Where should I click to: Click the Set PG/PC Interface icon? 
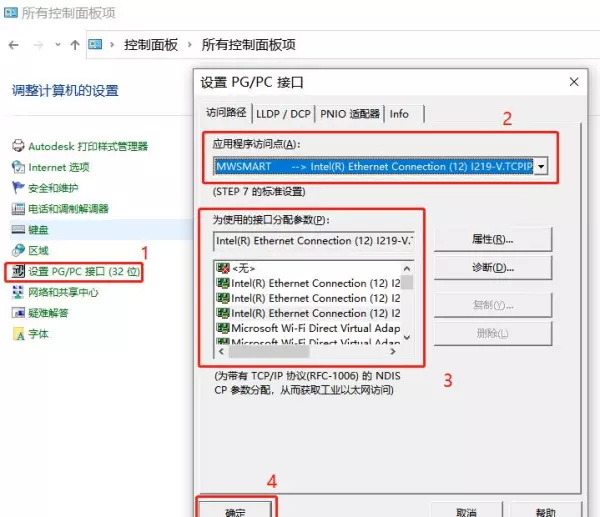[18, 271]
